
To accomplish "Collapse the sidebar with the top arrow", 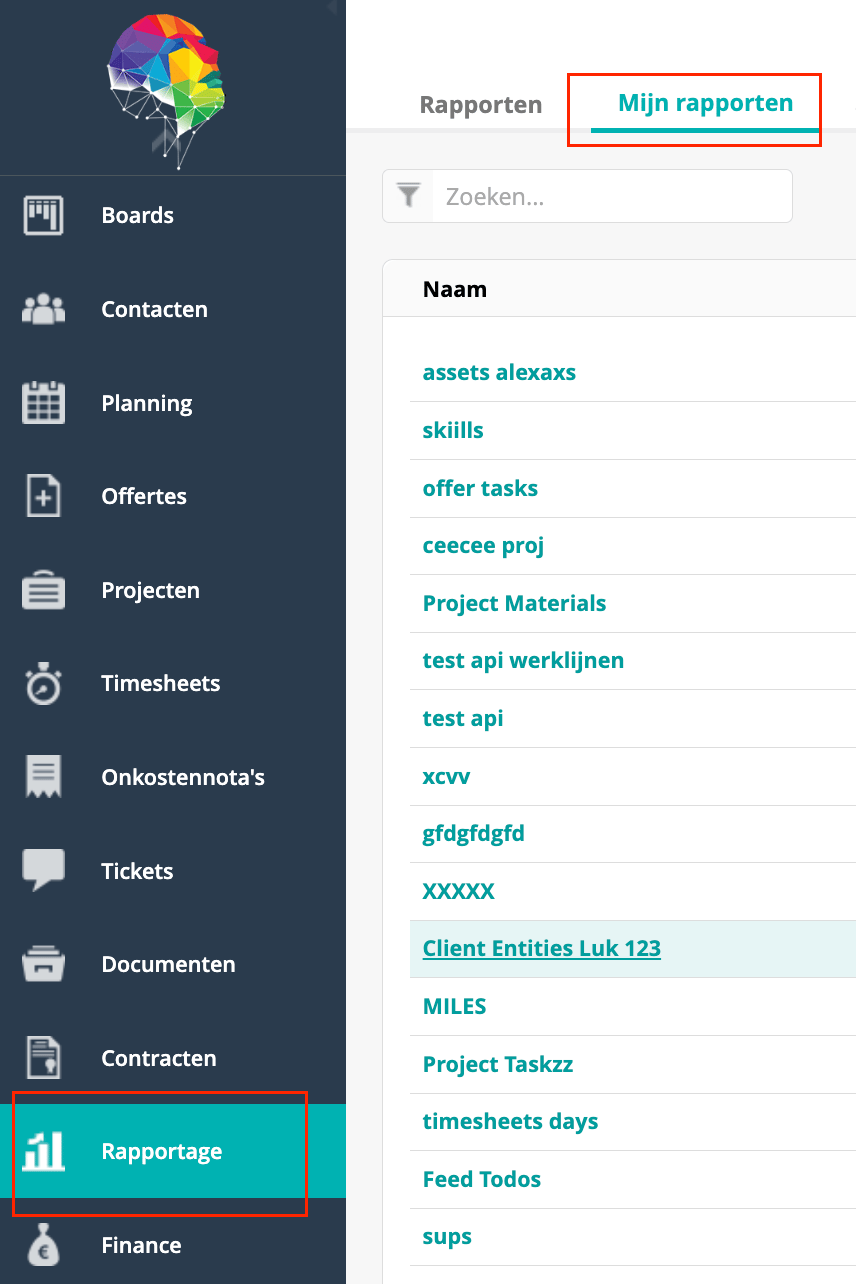I will [331, 6].
